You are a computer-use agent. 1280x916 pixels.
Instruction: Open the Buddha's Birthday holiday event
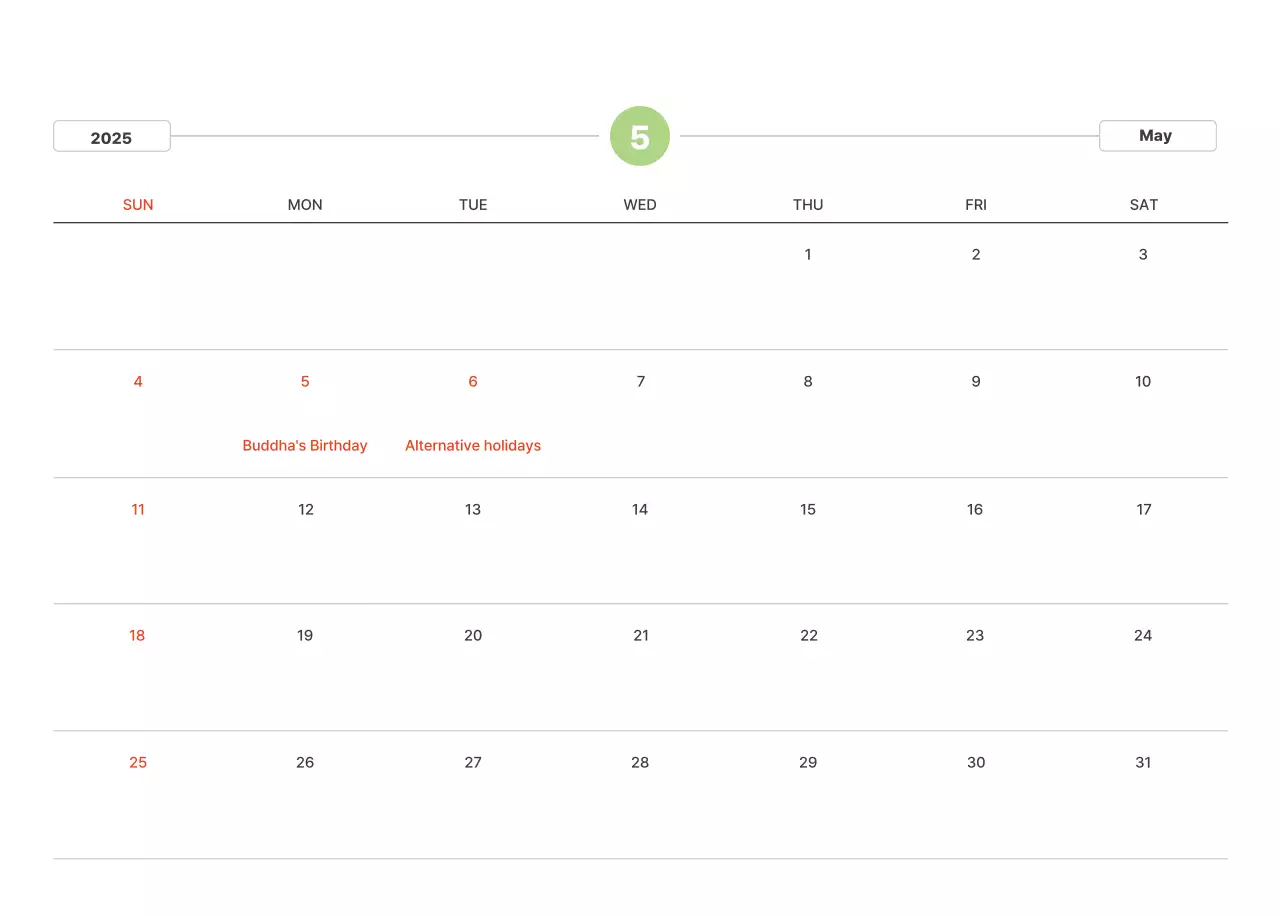[305, 446]
